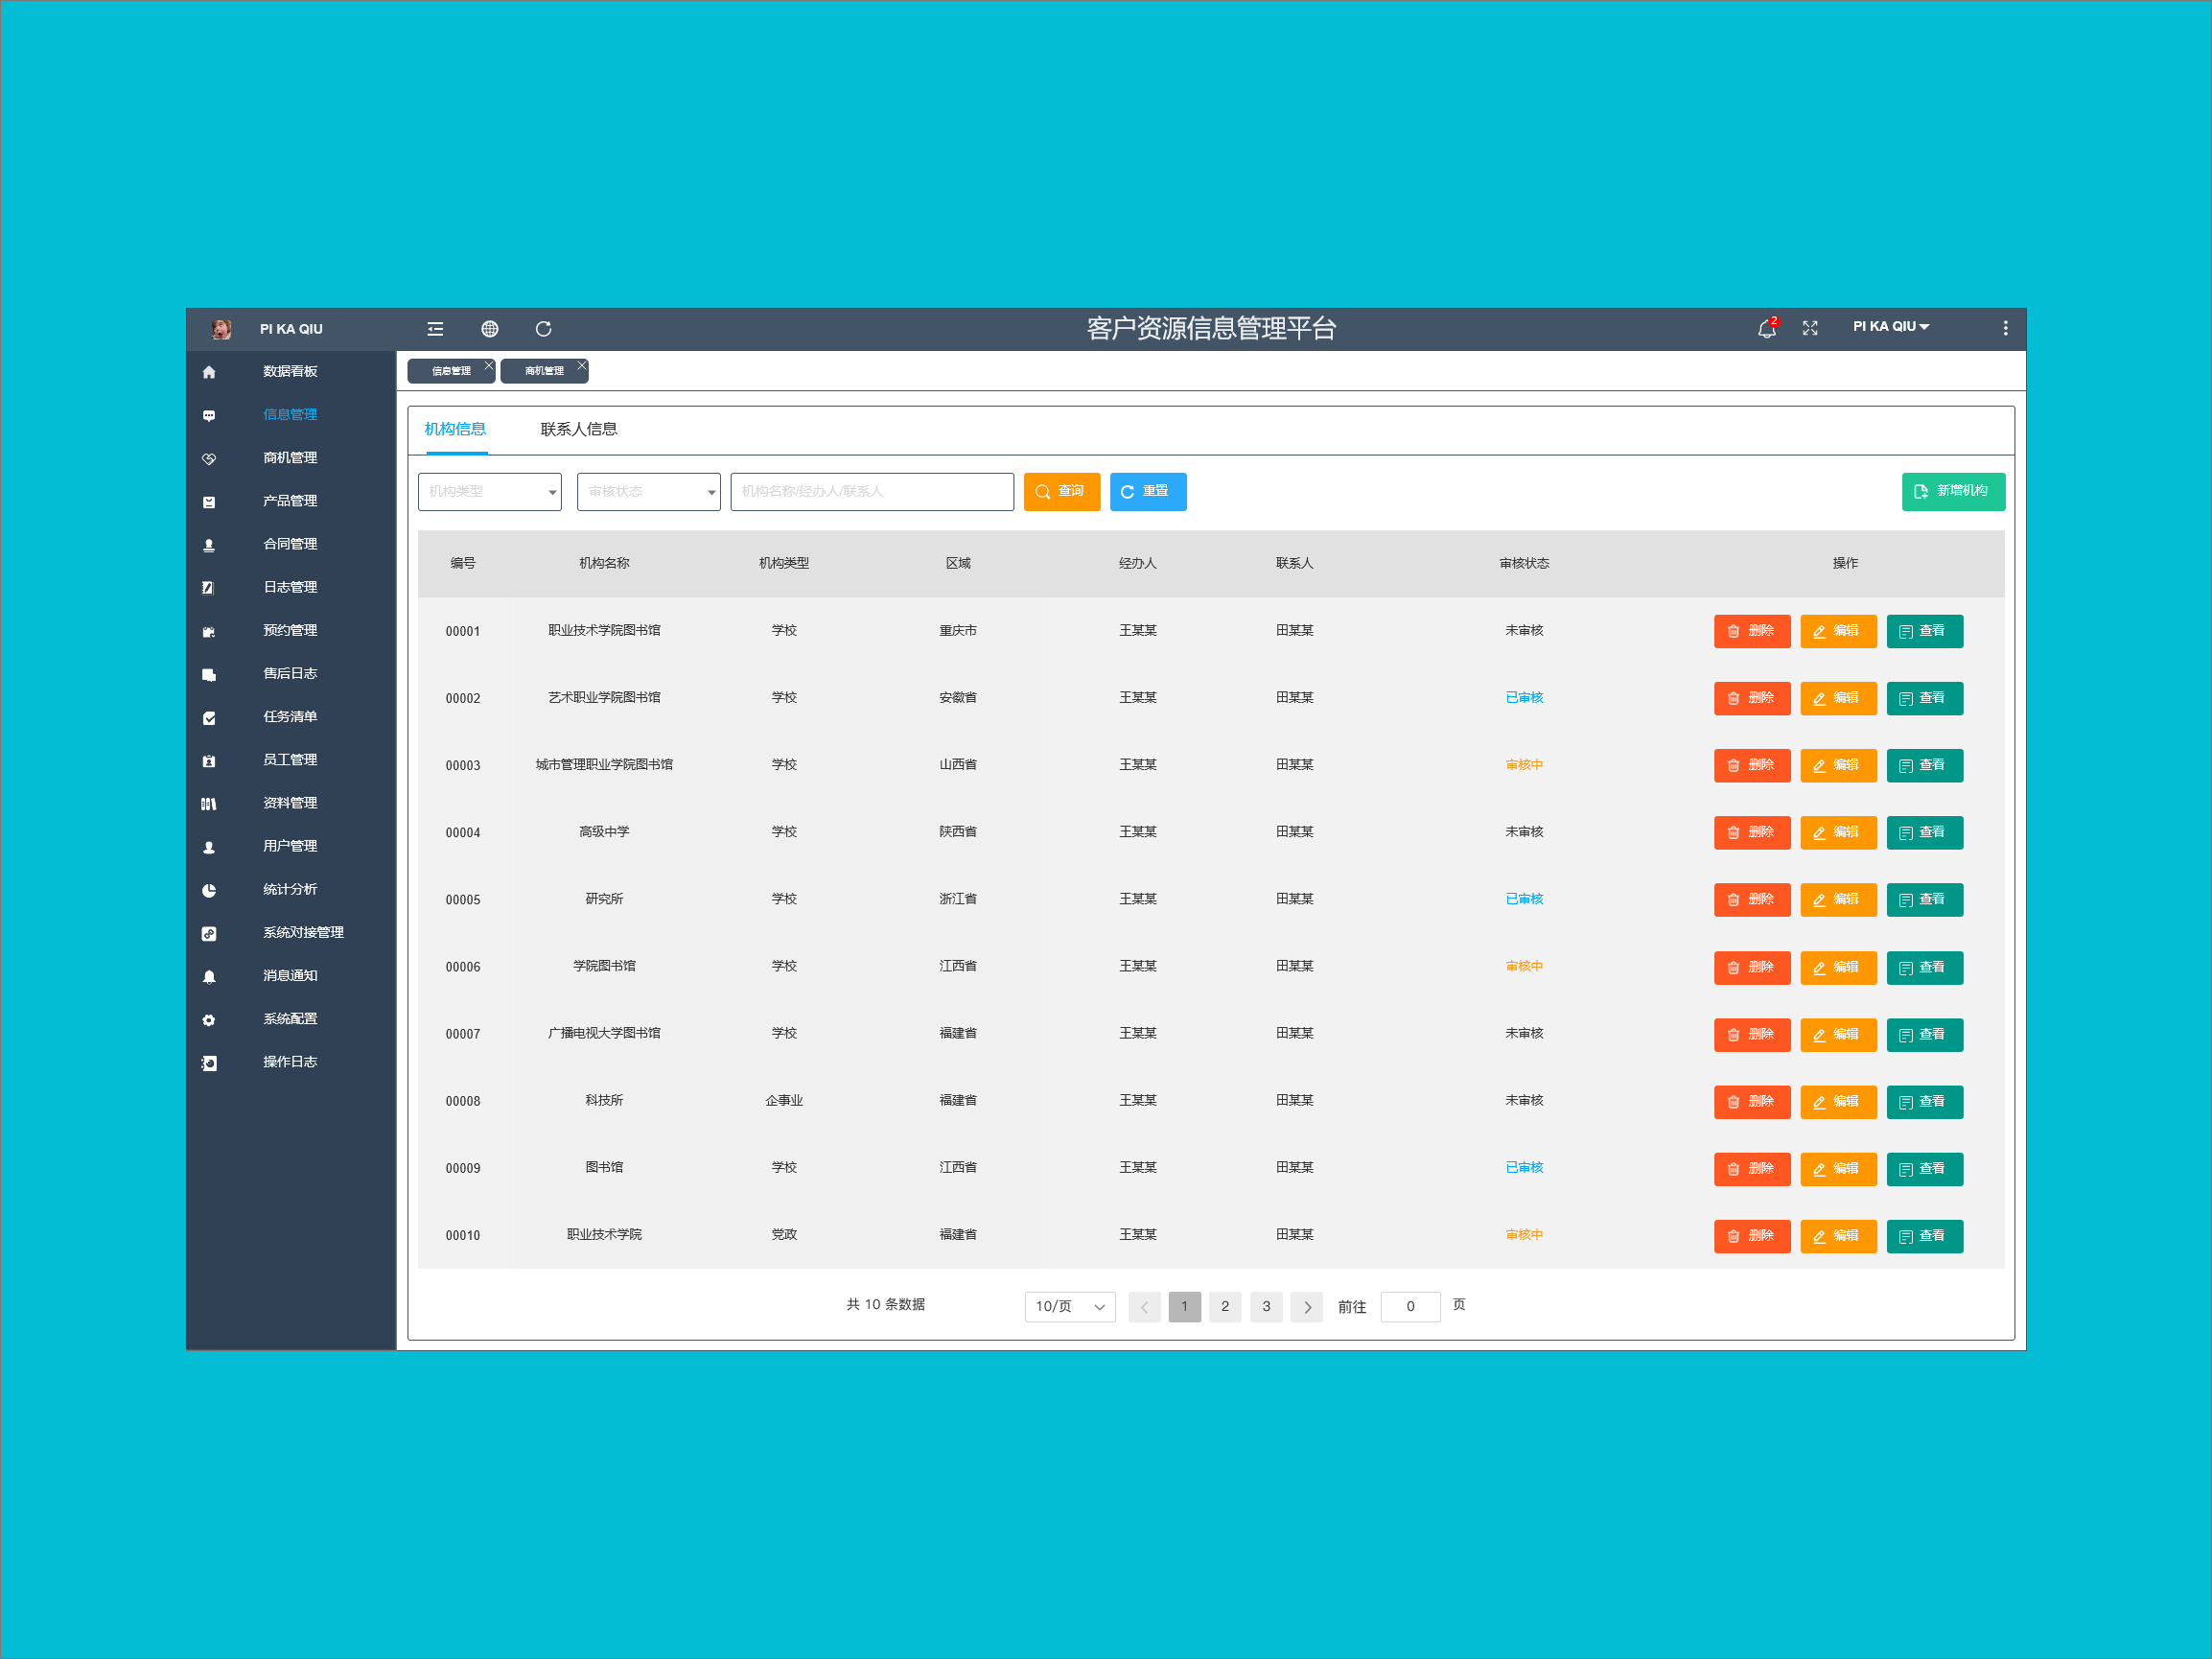Viewport: 2212px width, 1659px height.
Task: Click the gear icon beside 系统配置
Action: click(x=209, y=1020)
